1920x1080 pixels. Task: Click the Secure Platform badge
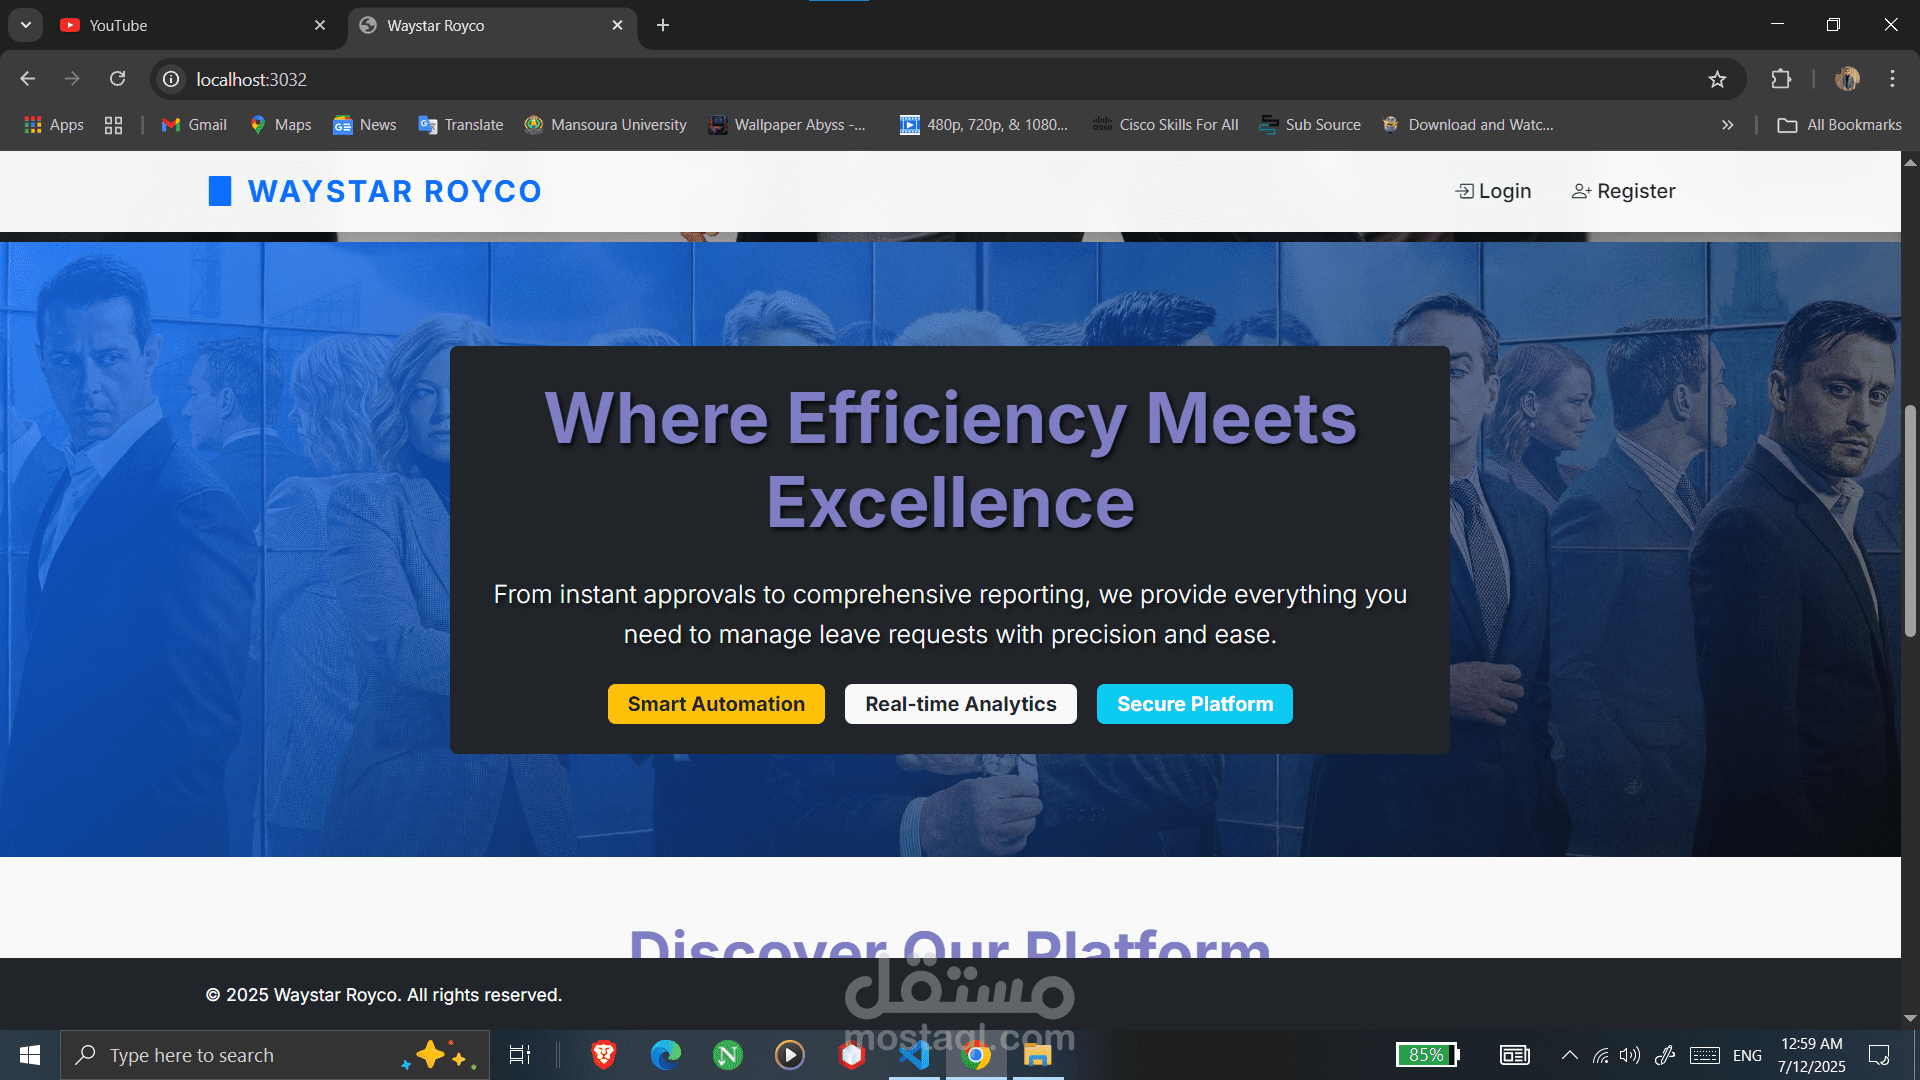pos(1195,704)
